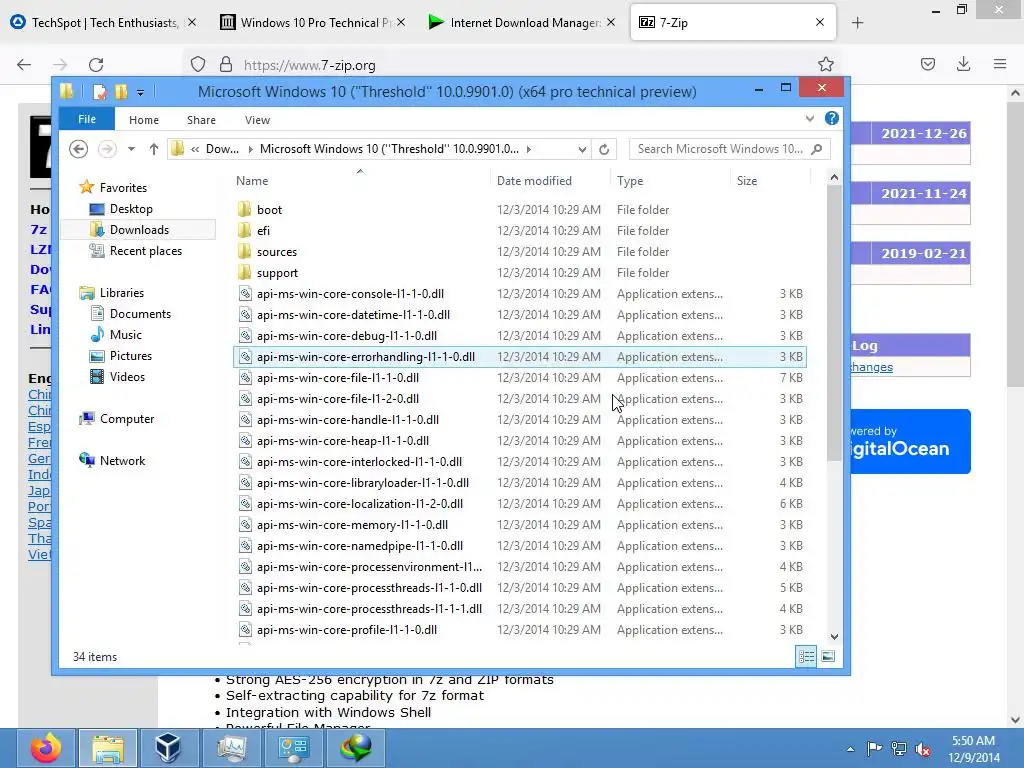Click Properties icon in quick access toolbar
1024x768 pixels.
pos(100,92)
